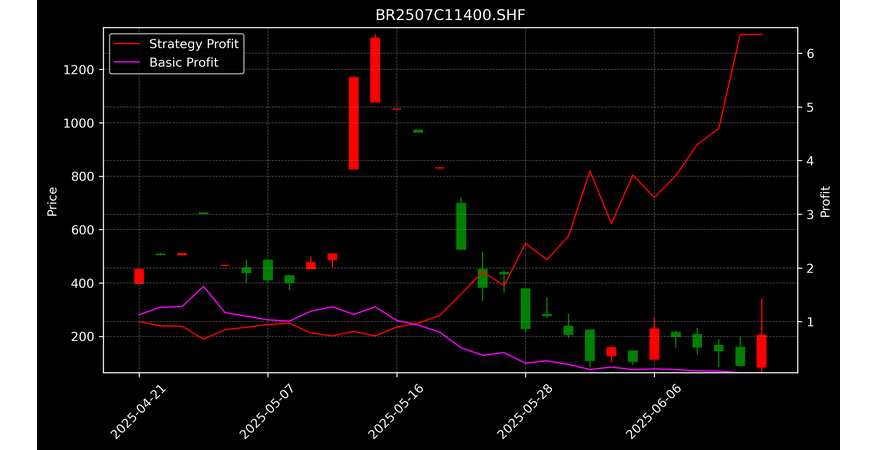This screenshot has height=450, width=878.
Task: Click the profit tick label 6
Action: [x=810, y=54]
